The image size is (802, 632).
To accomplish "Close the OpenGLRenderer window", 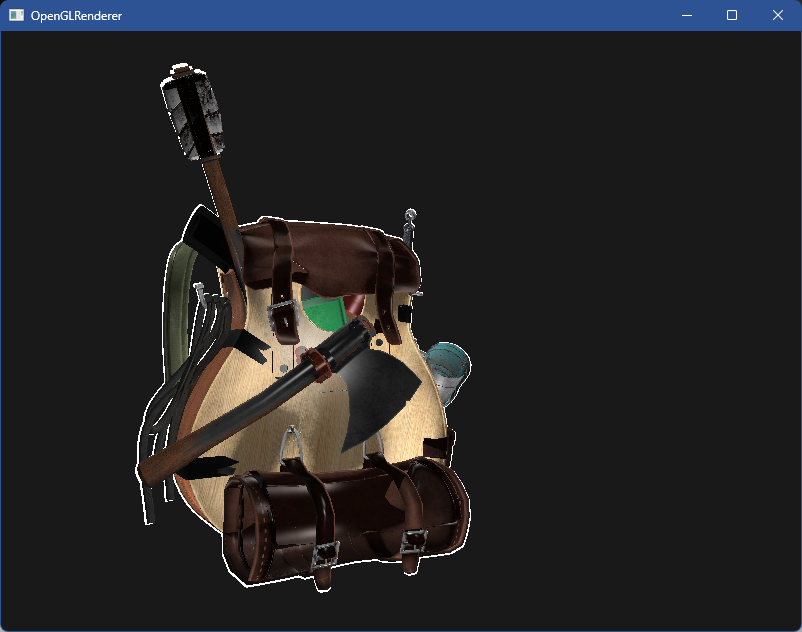I will coord(778,15).
